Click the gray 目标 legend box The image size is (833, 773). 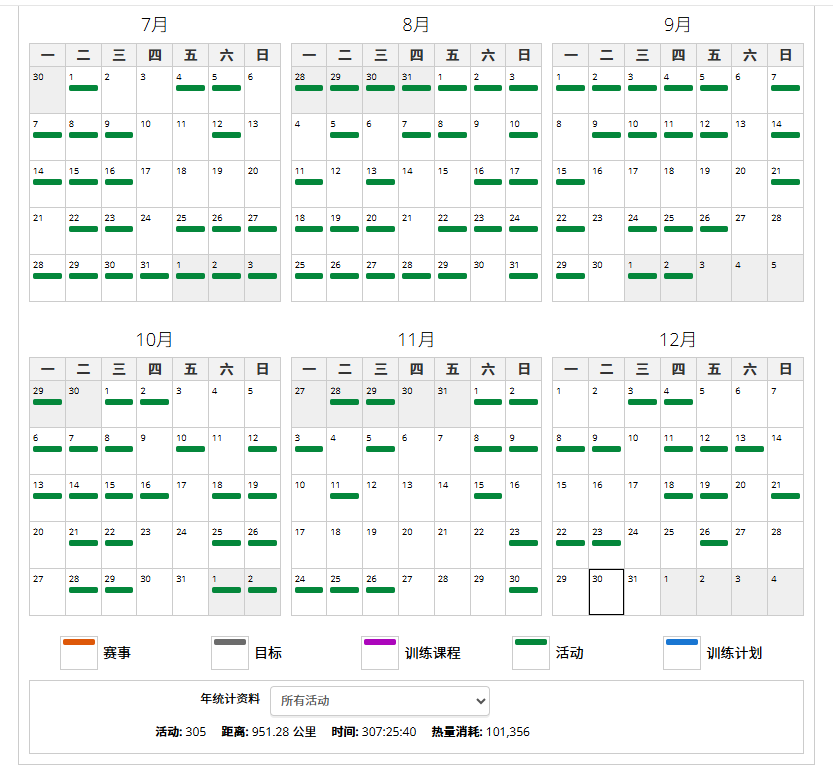[x=229, y=652]
